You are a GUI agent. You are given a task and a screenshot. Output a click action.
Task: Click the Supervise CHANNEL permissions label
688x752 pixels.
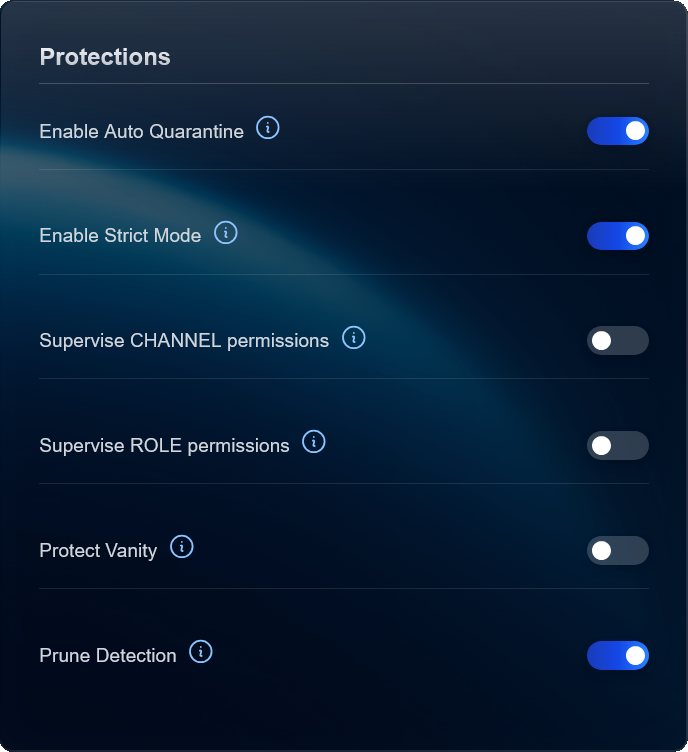[x=184, y=341]
